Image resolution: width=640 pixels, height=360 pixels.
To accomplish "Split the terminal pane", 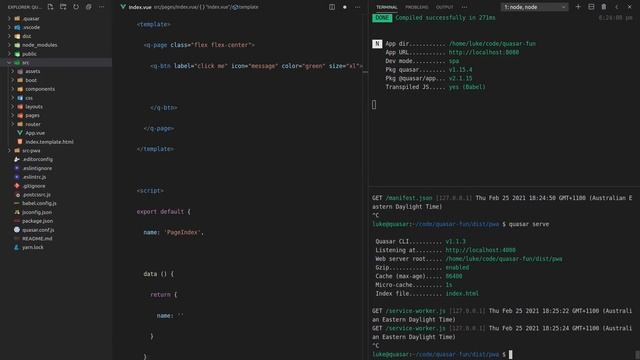I will pyautogui.click(x=591, y=7).
